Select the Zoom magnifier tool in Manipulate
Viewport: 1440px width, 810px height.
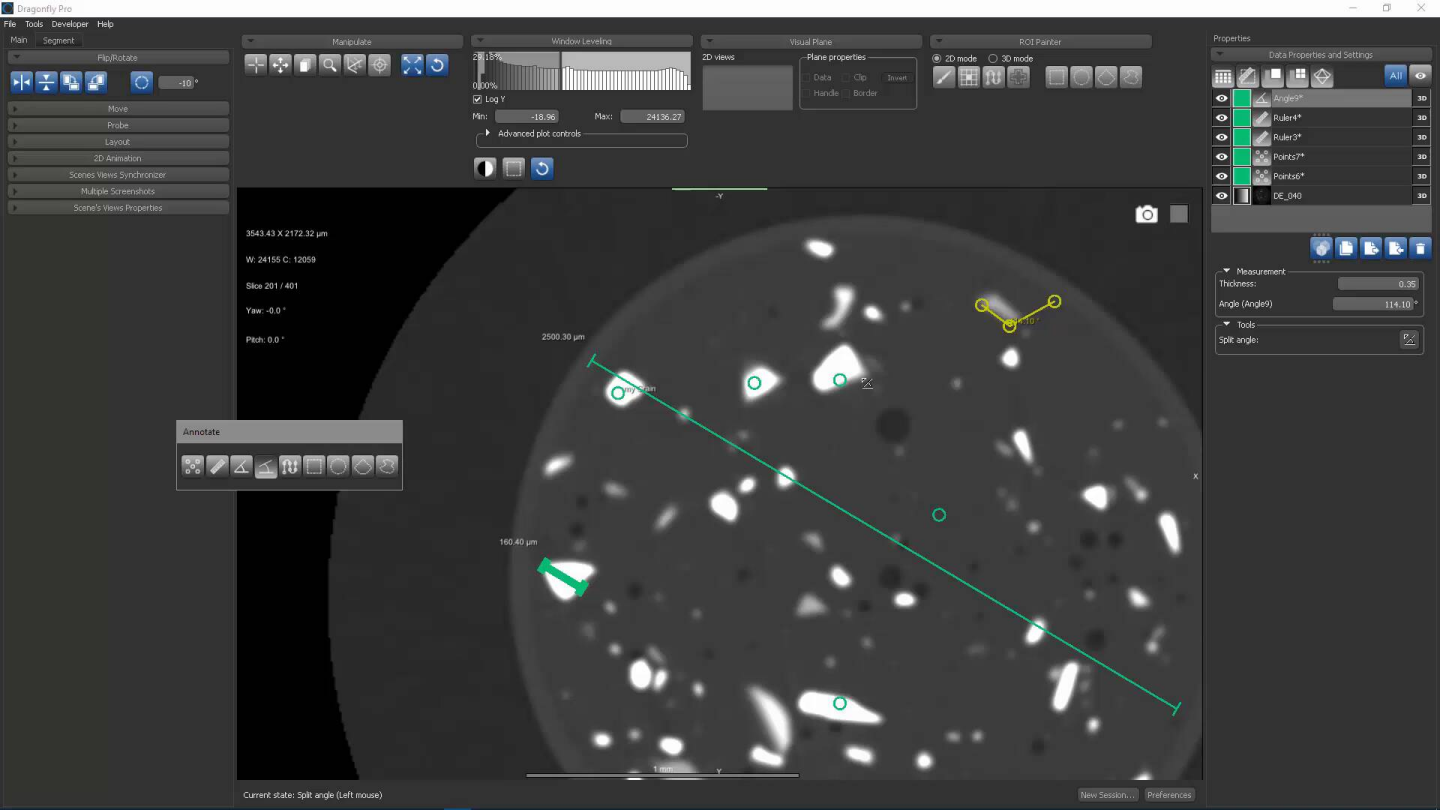pos(329,65)
